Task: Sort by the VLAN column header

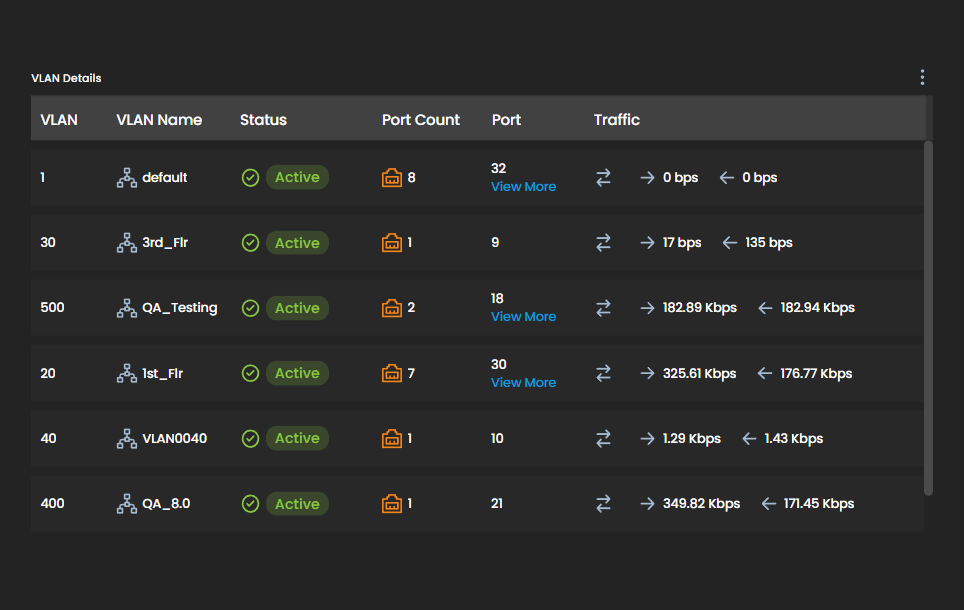Action: 59,120
